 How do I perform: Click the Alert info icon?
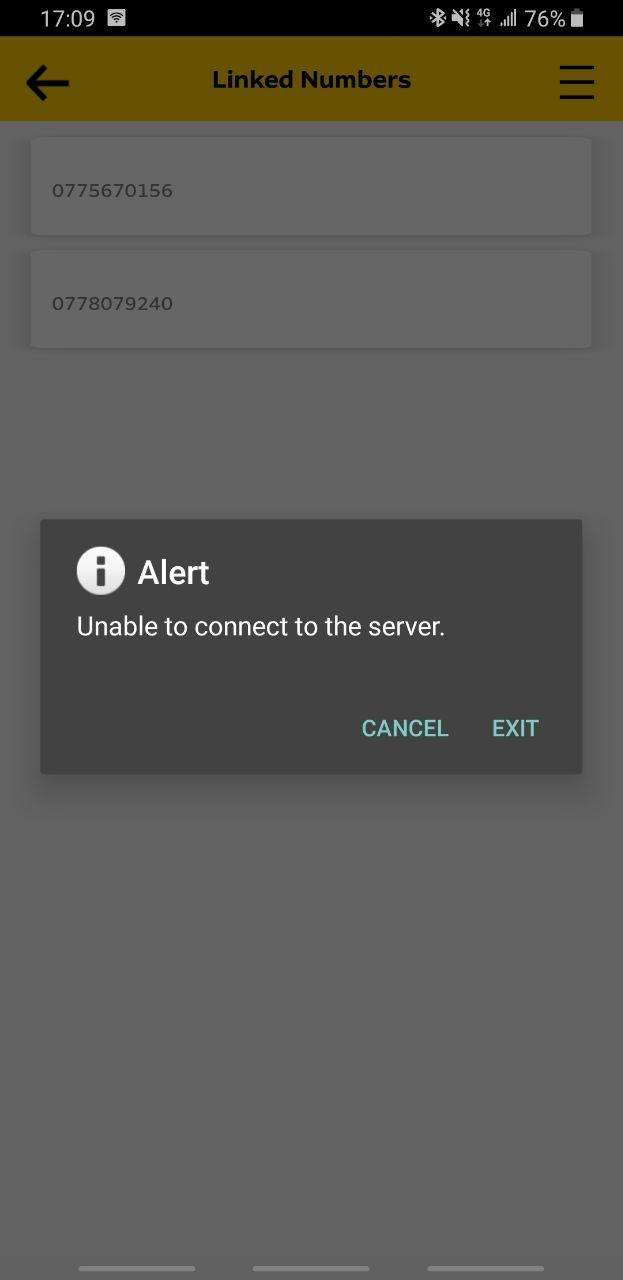[100, 571]
